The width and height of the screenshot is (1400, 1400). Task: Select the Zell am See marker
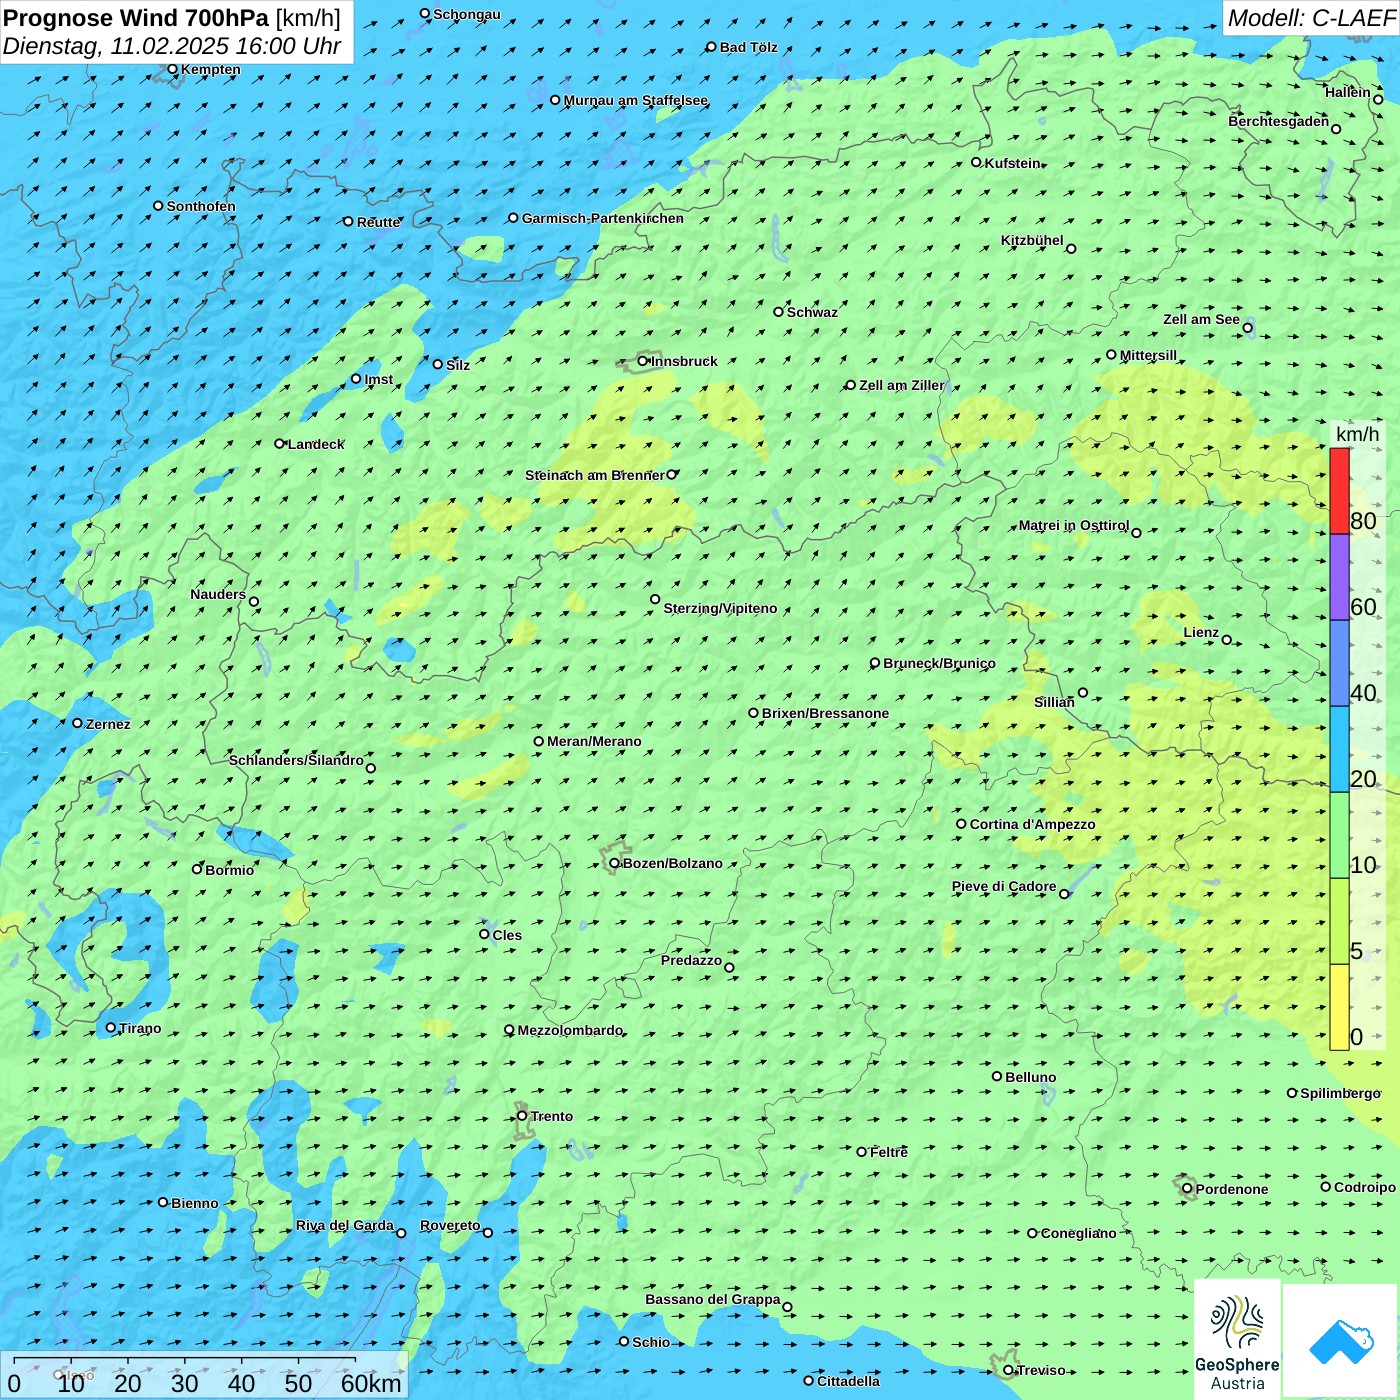[x=1247, y=328]
